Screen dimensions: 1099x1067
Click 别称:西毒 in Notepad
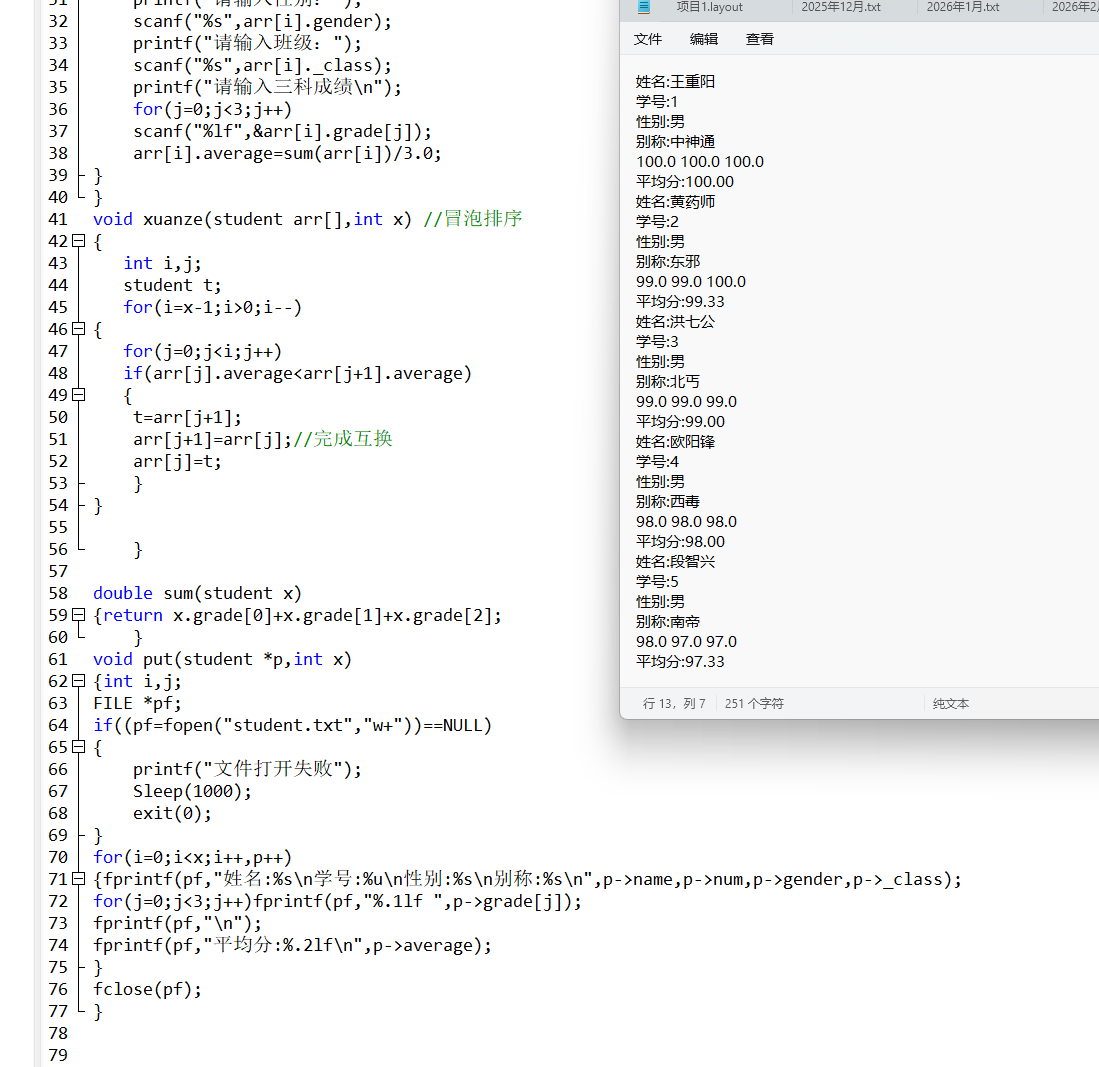(x=668, y=501)
